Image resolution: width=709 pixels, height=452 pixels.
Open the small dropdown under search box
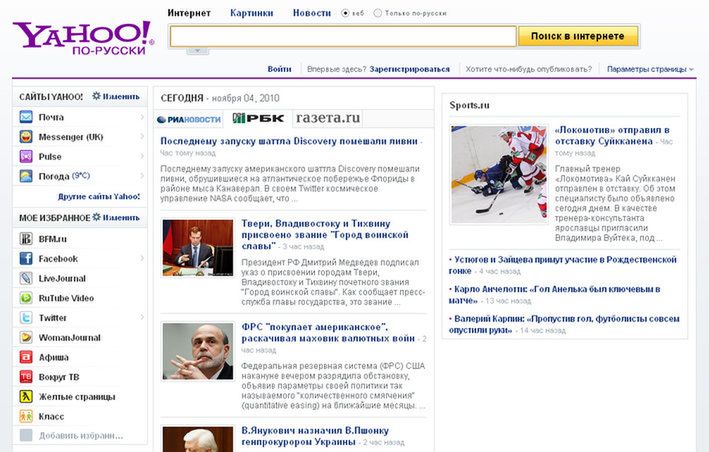pyautogui.click(x=198, y=51)
